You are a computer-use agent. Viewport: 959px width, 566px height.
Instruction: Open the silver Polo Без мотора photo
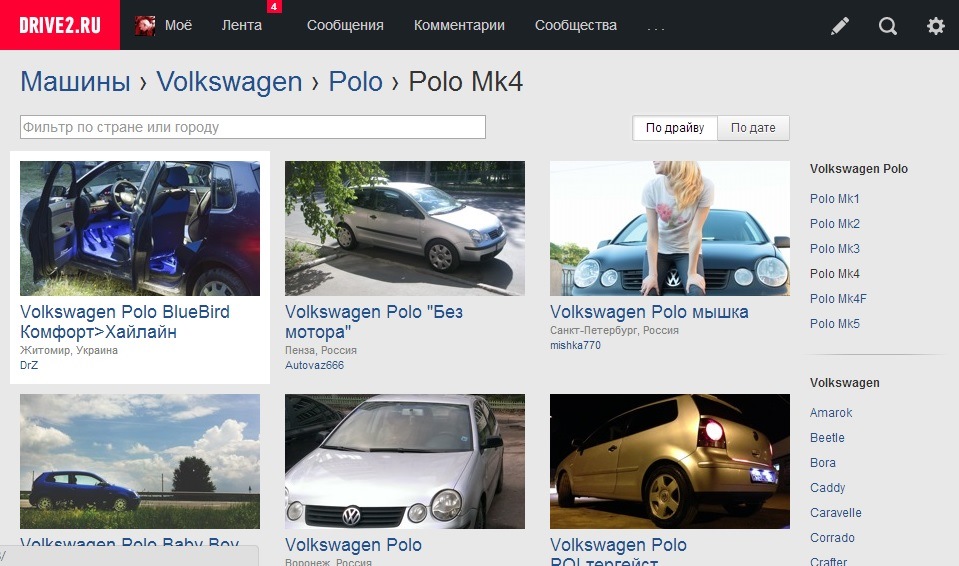pyautogui.click(x=405, y=228)
